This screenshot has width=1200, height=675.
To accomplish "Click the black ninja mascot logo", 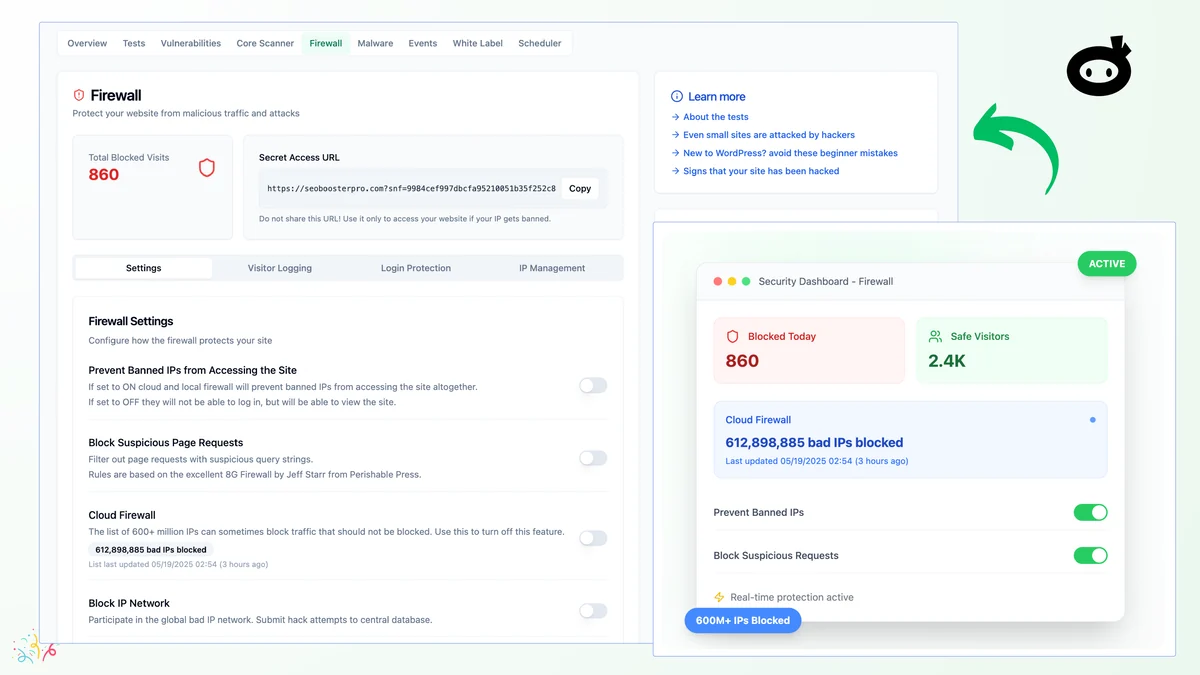I will pos(1097,68).
